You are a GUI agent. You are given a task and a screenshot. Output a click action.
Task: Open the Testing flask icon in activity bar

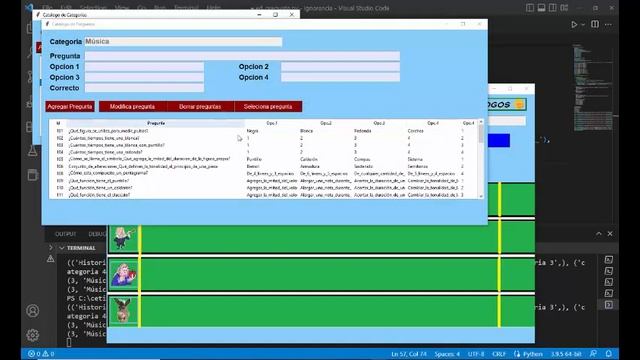pyautogui.click(x=33, y=151)
